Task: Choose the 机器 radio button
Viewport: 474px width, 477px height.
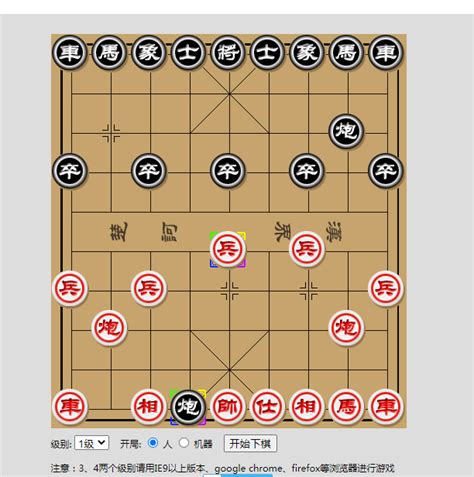Action: [x=184, y=443]
